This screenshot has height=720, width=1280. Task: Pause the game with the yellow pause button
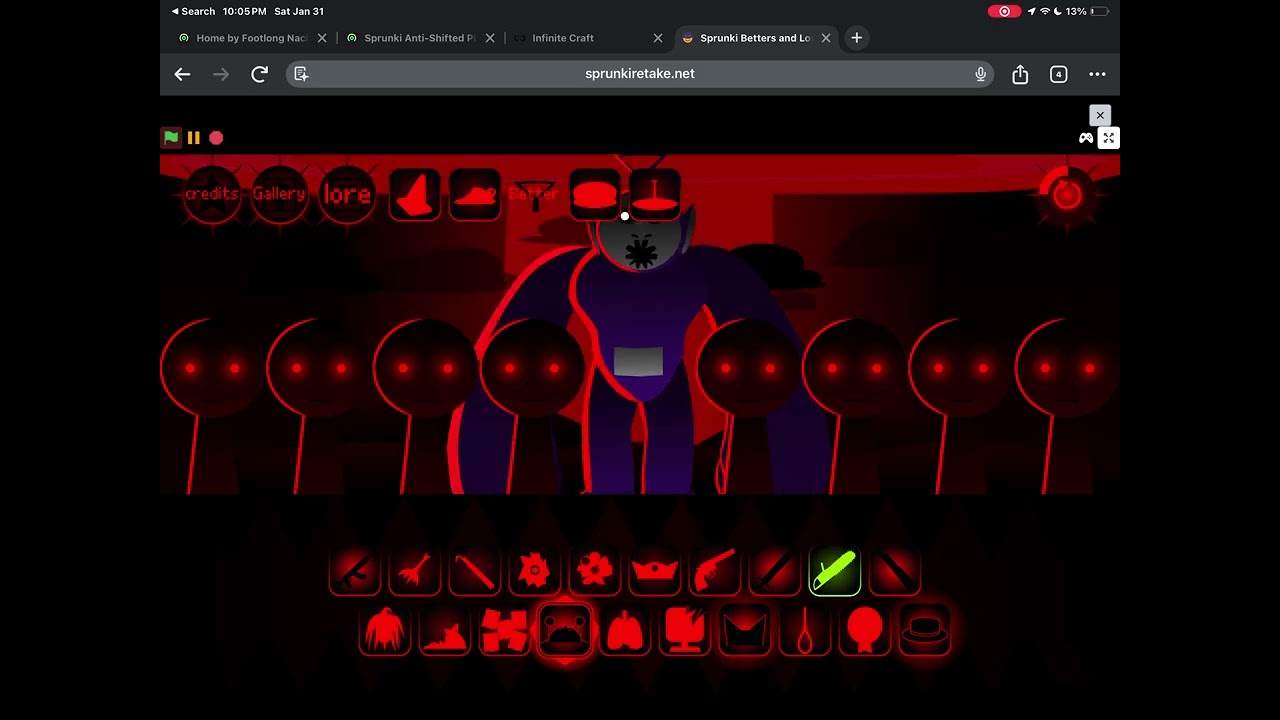[194, 138]
